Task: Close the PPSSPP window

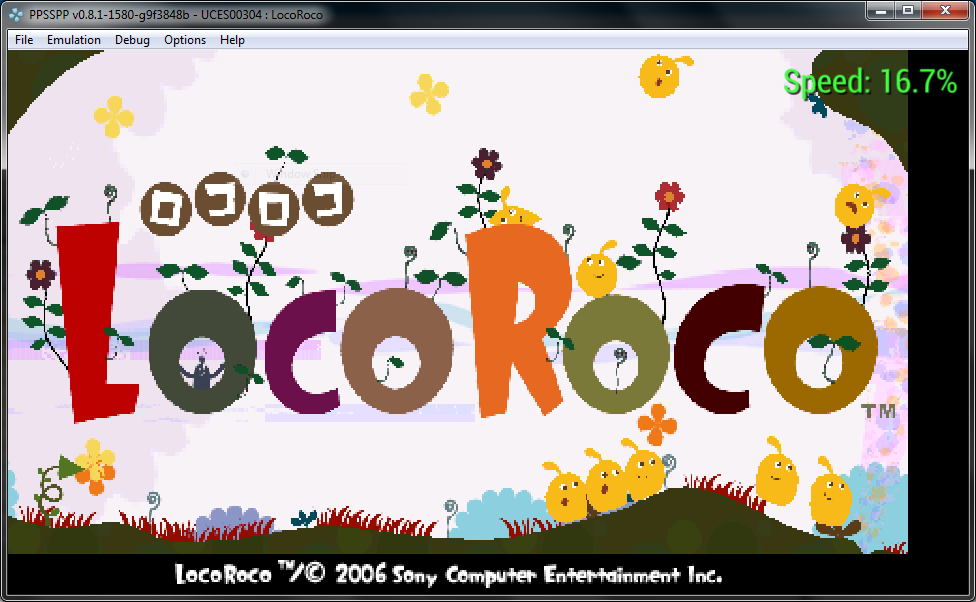Action: pos(945,11)
